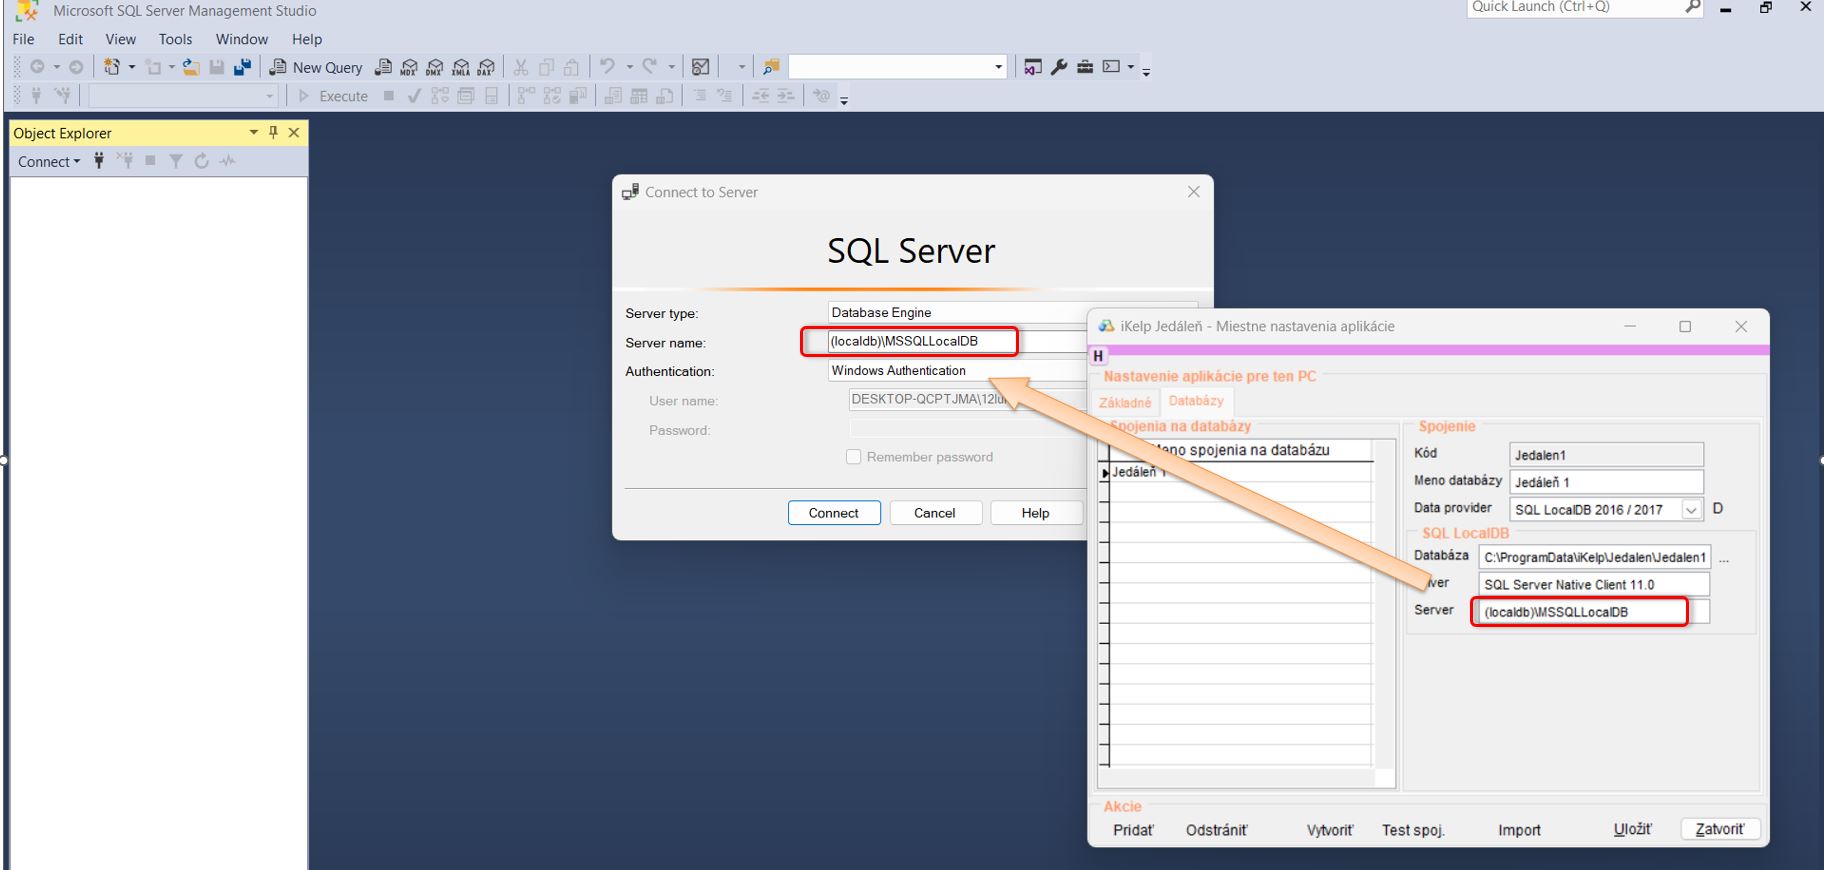The image size is (1824, 870).
Task: Open the Tools menu
Action: pyautogui.click(x=175, y=39)
